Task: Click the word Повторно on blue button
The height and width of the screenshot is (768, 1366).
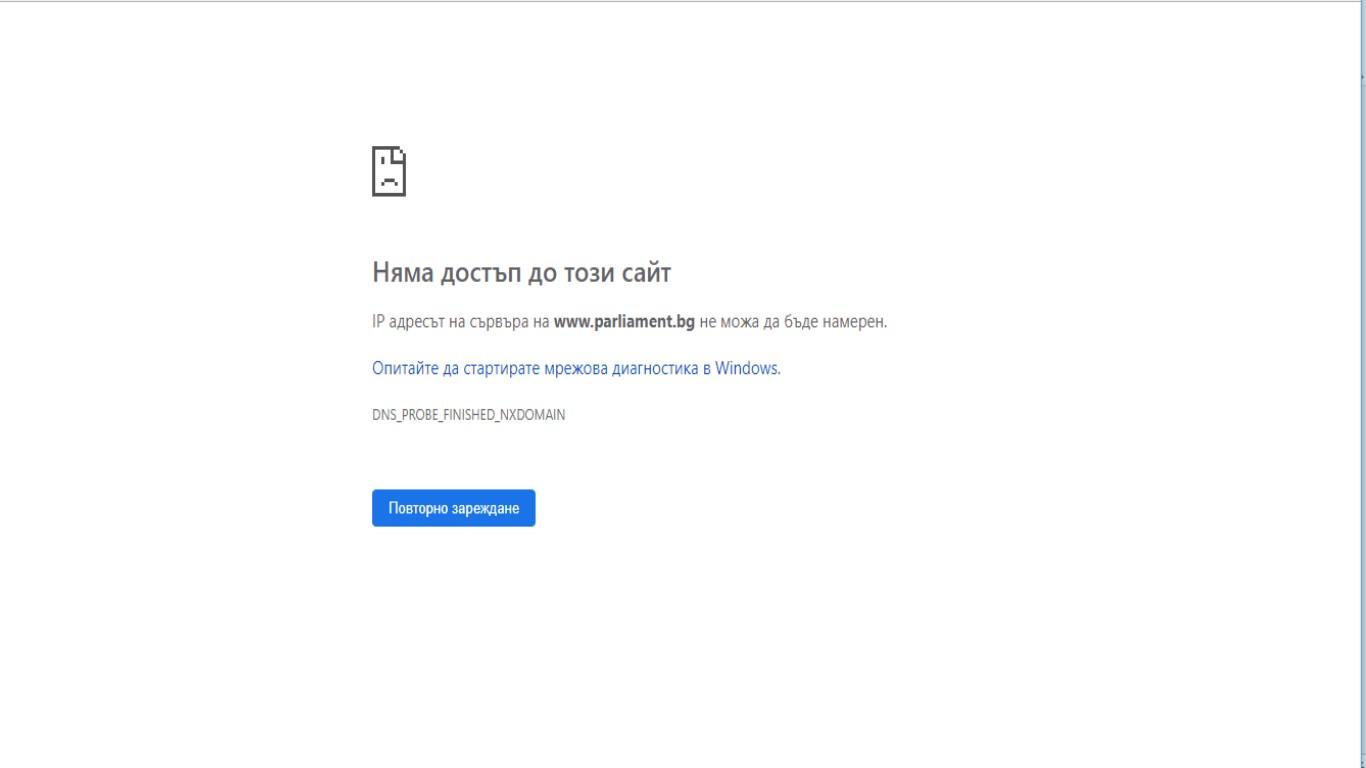Action: pos(417,508)
